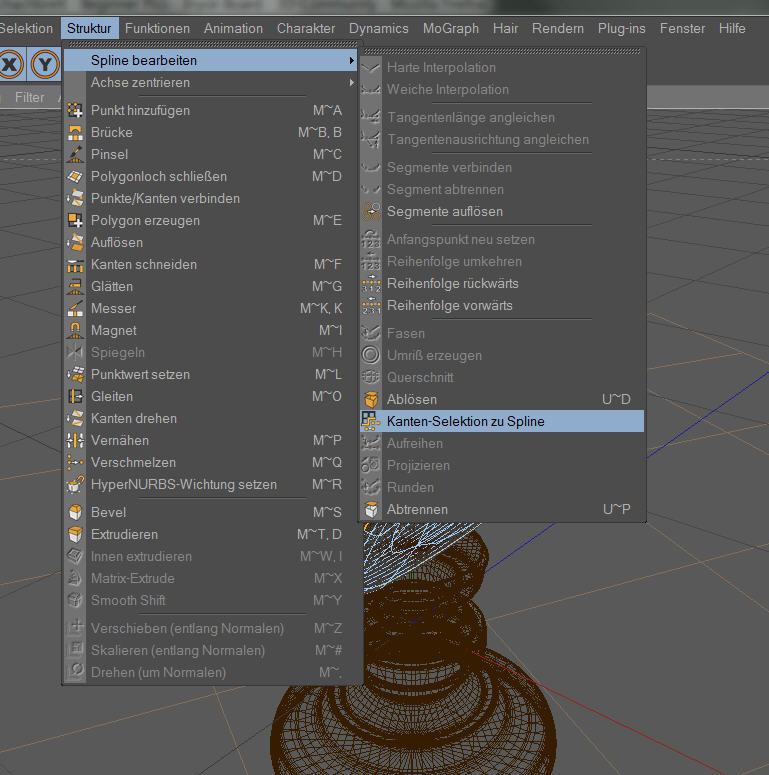Select the Messer menu entry

[212, 308]
